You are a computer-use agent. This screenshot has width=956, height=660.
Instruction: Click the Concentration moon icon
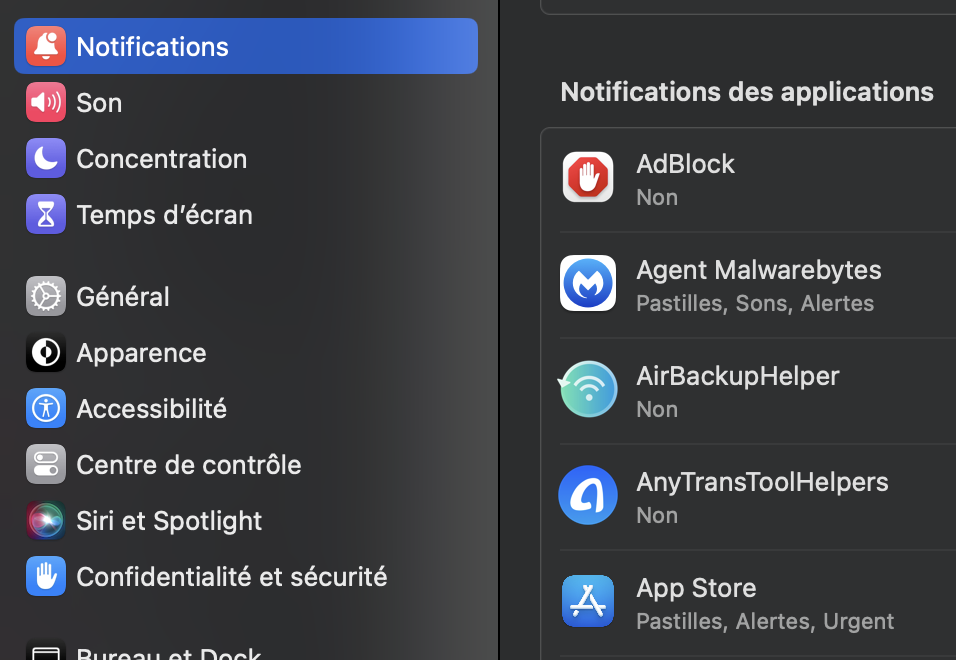pyautogui.click(x=46, y=158)
